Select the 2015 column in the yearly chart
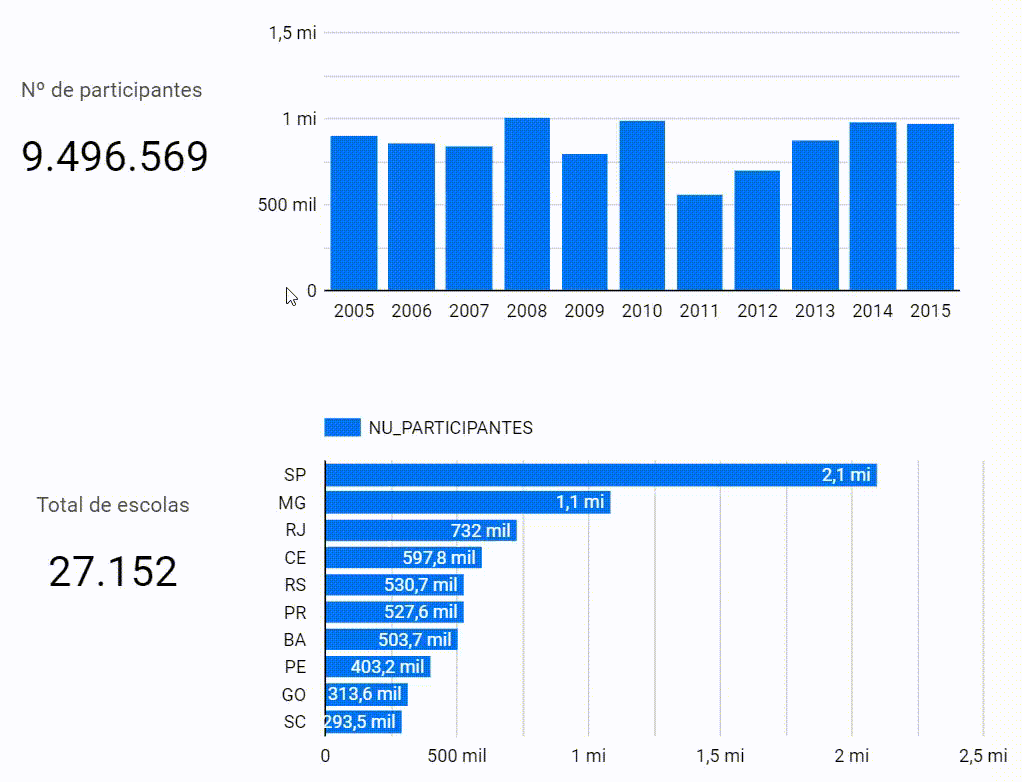This screenshot has height=782, width=1022. tap(930, 207)
